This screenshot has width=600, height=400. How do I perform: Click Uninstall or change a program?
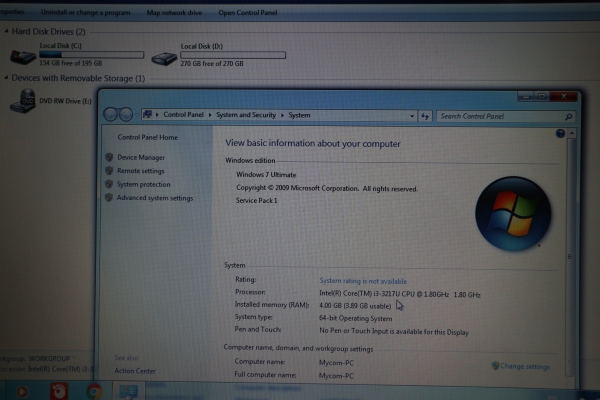pyautogui.click(x=85, y=13)
